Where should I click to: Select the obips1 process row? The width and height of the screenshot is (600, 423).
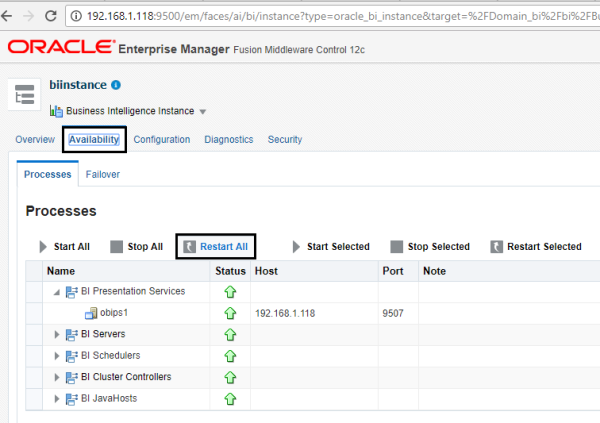click(313, 314)
